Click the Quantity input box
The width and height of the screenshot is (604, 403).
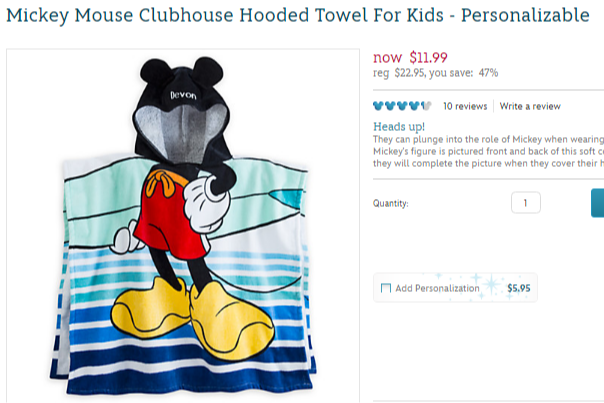526,203
